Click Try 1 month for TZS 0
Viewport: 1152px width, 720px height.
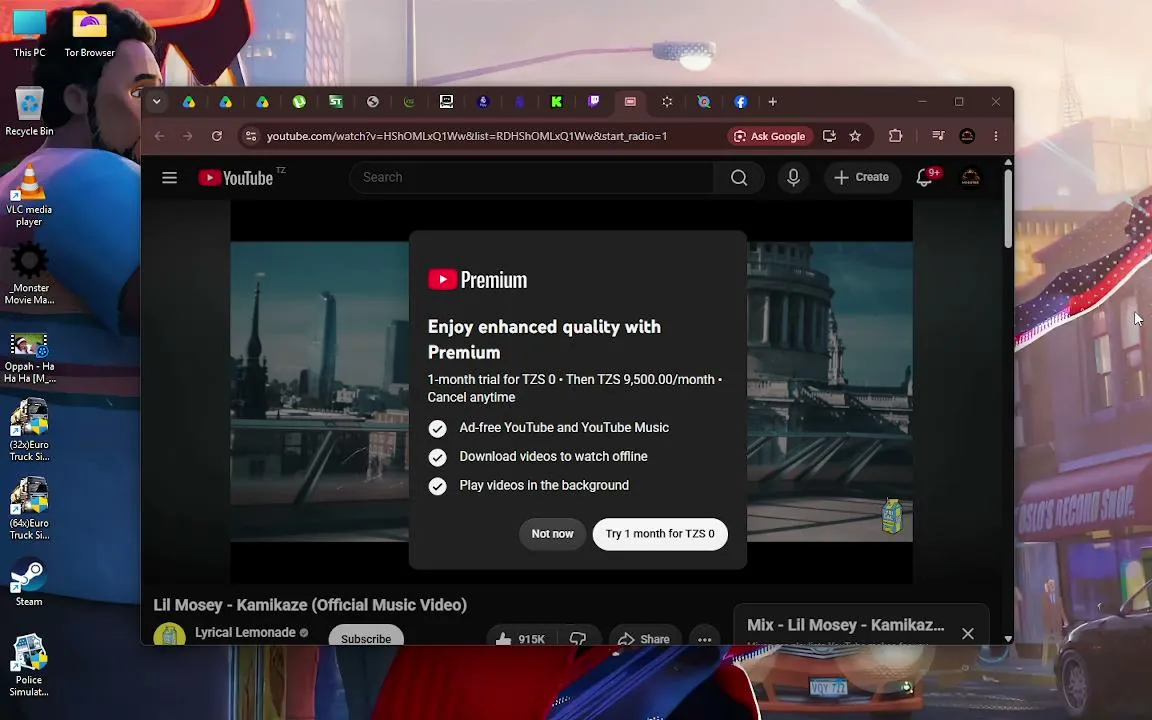pyautogui.click(x=660, y=534)
